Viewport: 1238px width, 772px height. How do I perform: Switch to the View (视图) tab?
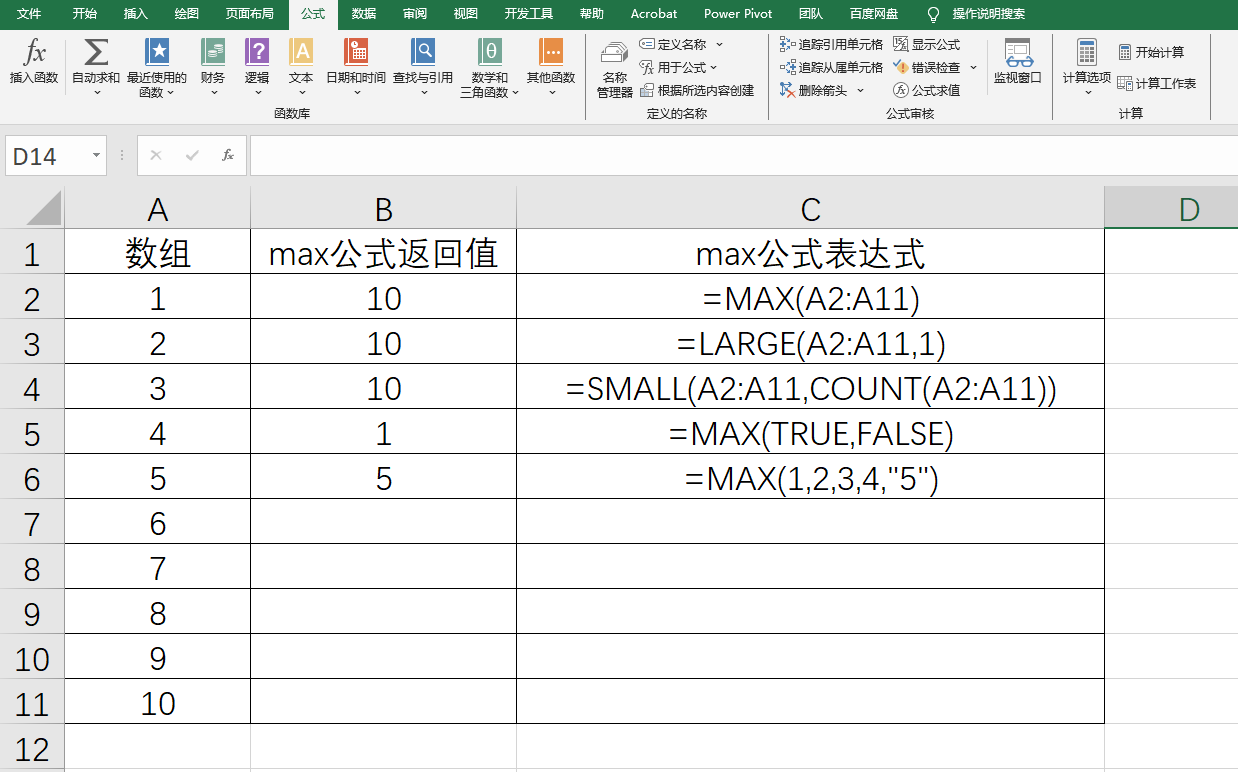pyautogui.click(x=465, y=14)
